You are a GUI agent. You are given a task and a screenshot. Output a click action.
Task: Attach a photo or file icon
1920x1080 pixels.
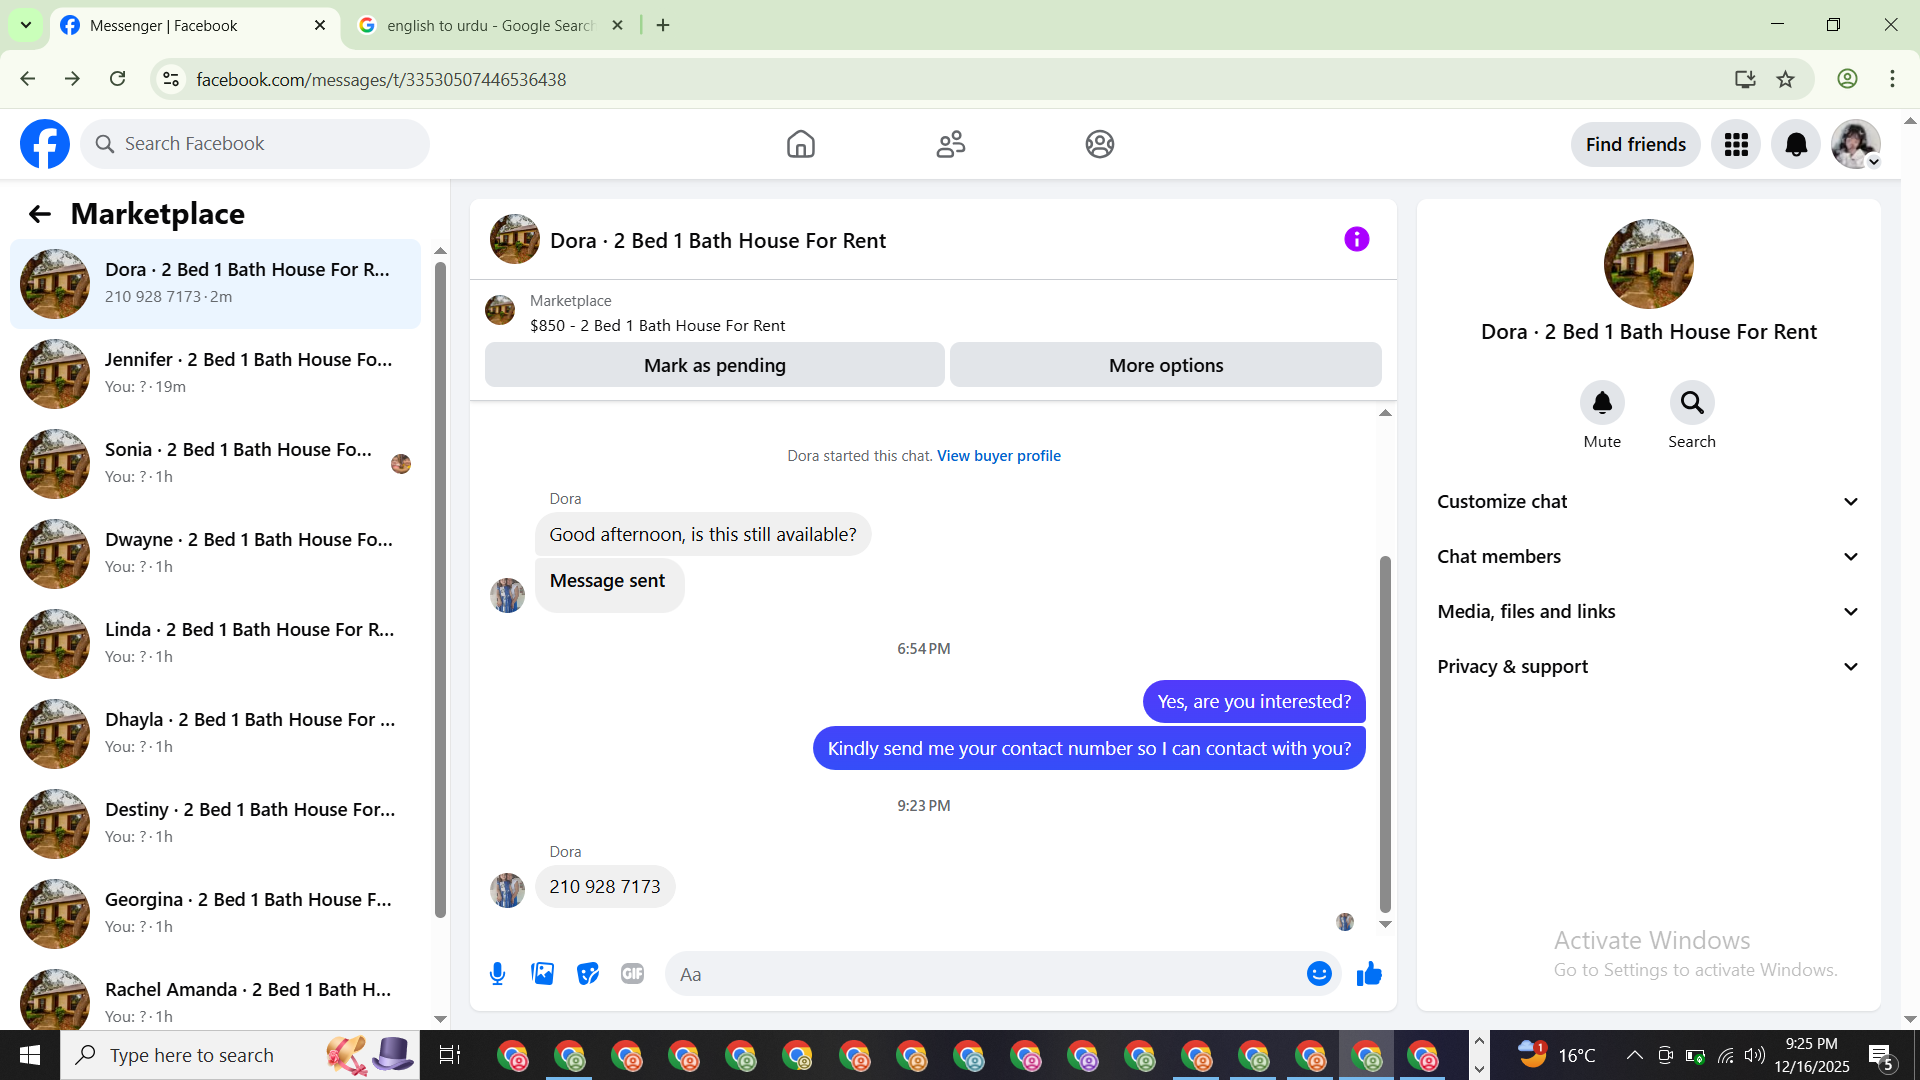pos(543,974)
